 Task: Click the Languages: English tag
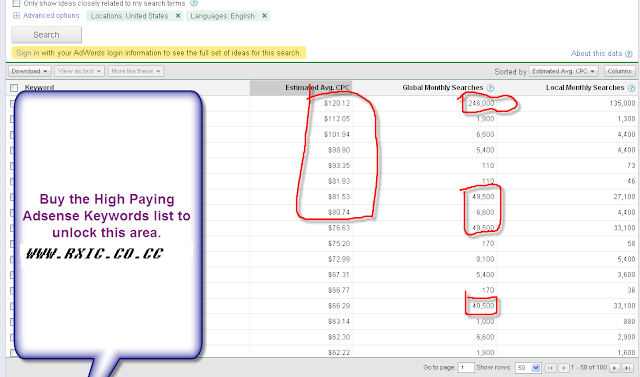[x=222, y=16]
